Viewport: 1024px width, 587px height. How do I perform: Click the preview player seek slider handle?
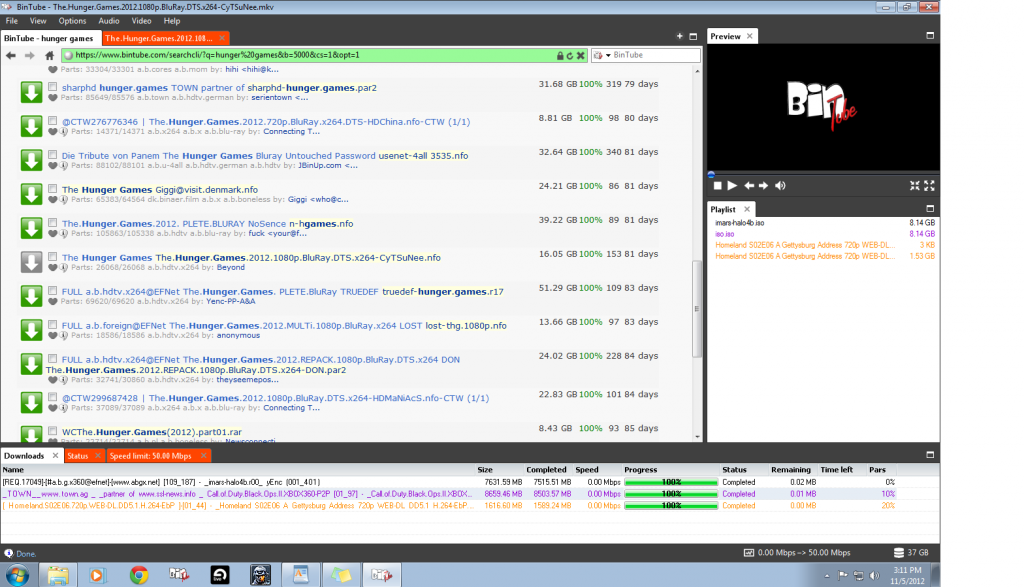pyautogui.click(x=710, y=173)
